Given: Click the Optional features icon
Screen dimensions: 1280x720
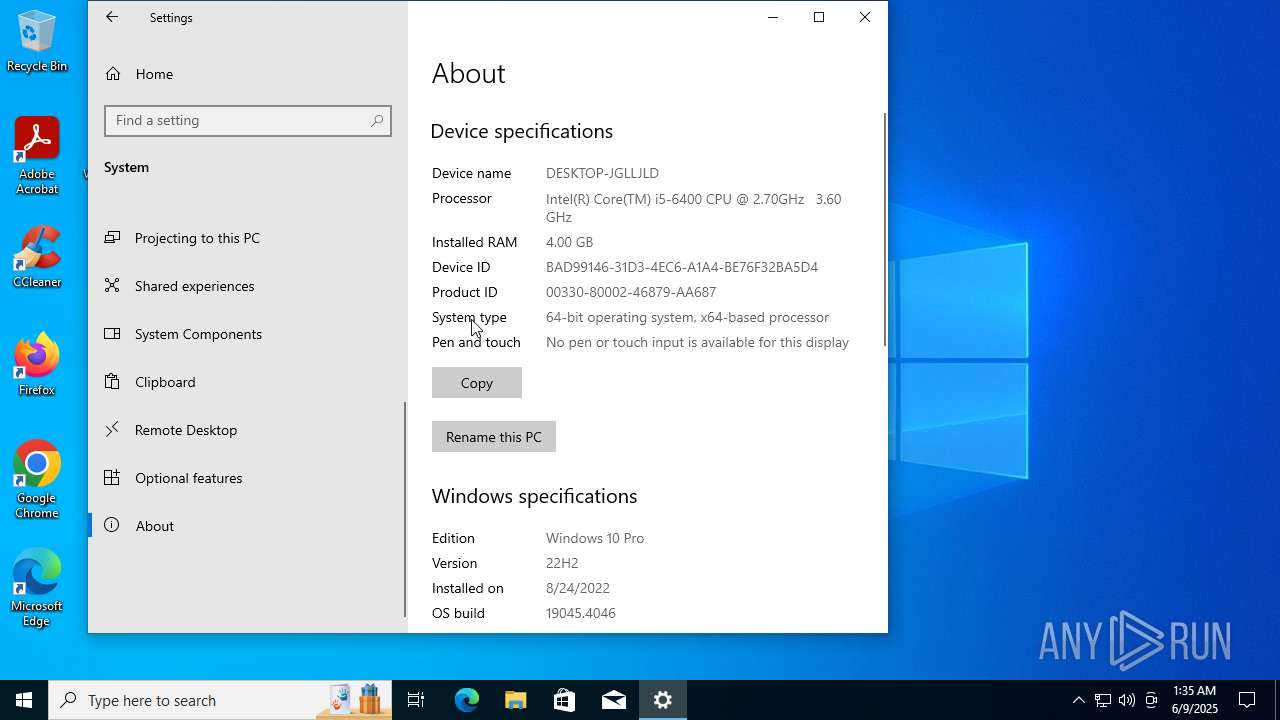Looking at the screenshot, I should coord(113,478).
